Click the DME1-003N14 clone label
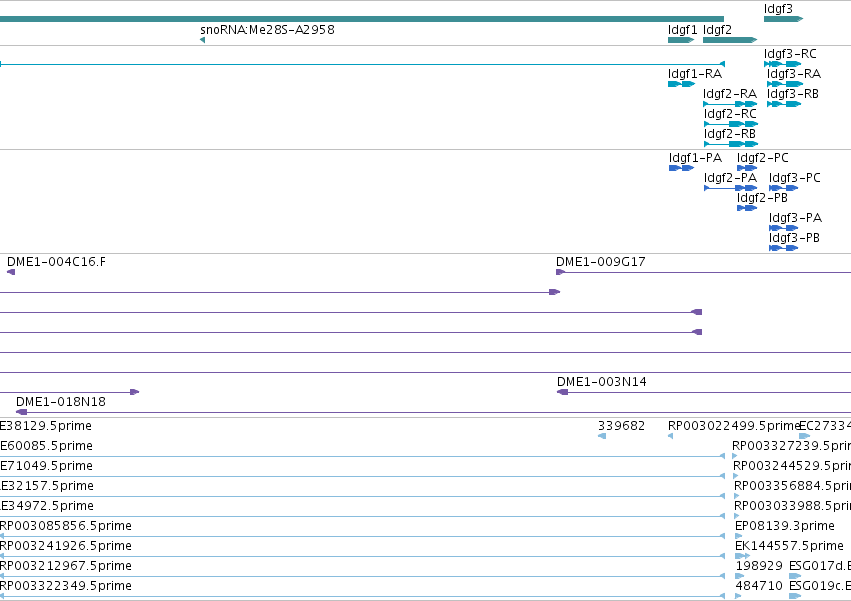 [x=602, y=382]
